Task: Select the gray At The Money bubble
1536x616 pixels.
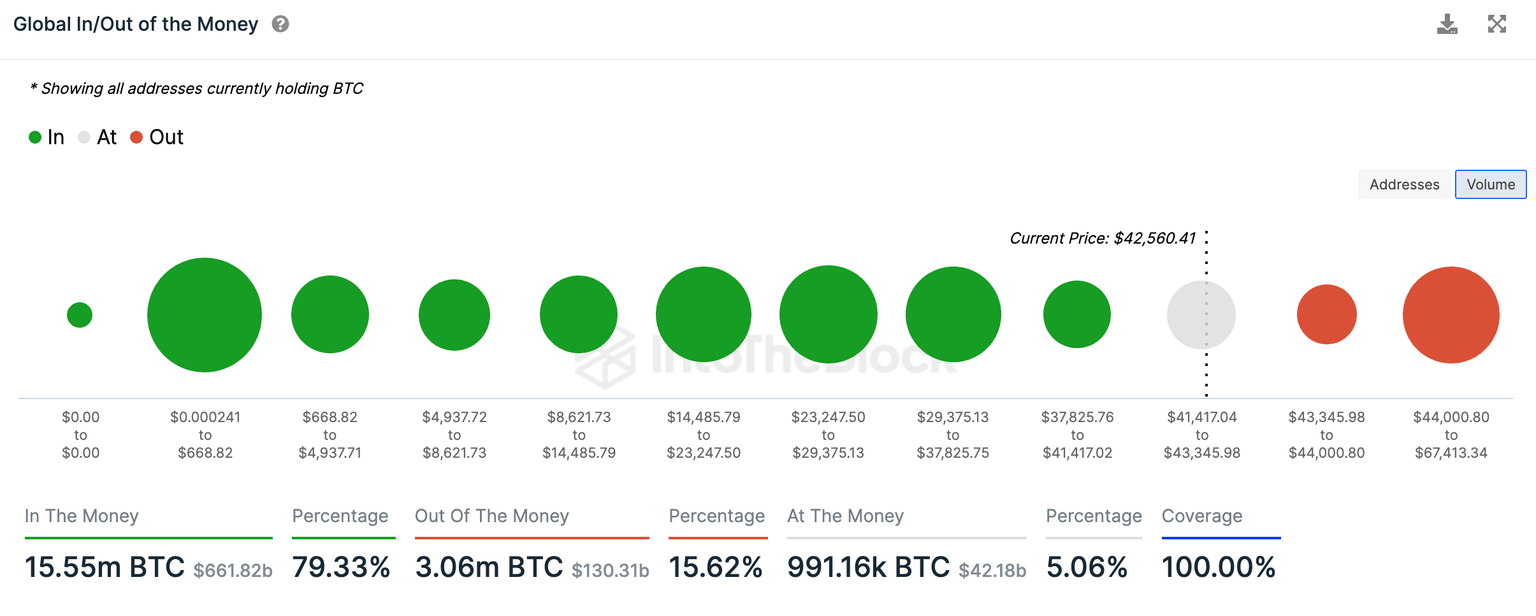Action: click(x=1201, y=314)
